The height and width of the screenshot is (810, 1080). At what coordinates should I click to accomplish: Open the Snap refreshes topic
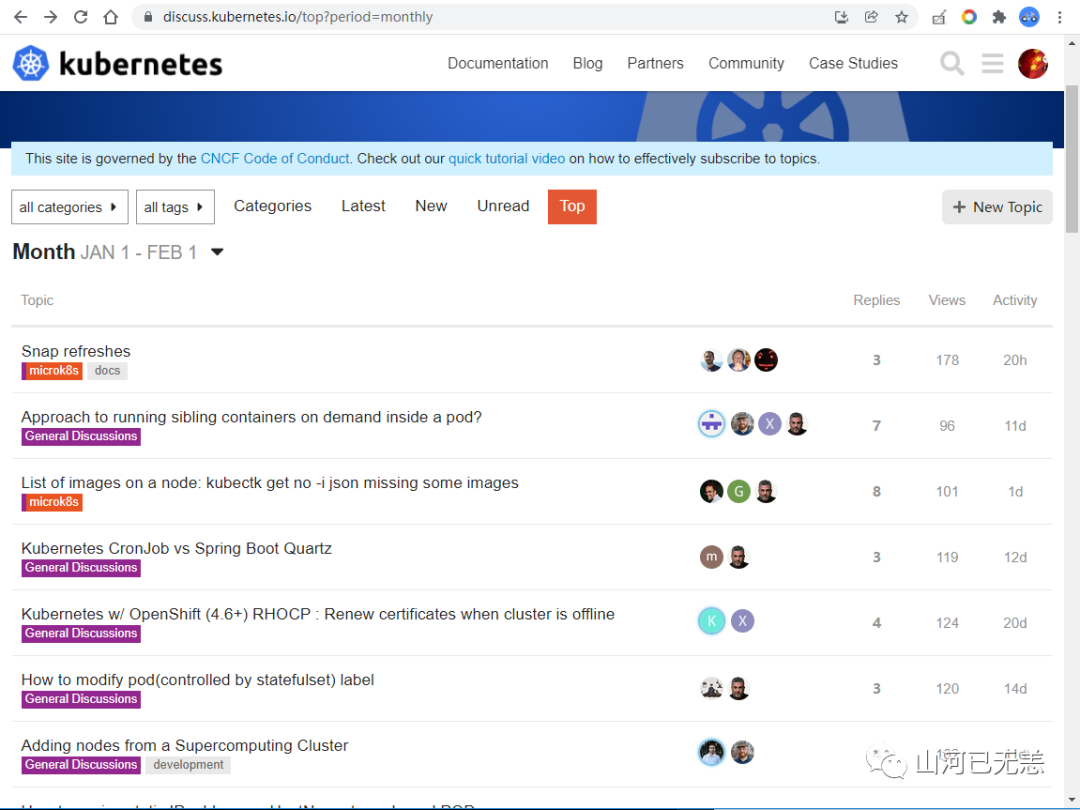point(76,351)
